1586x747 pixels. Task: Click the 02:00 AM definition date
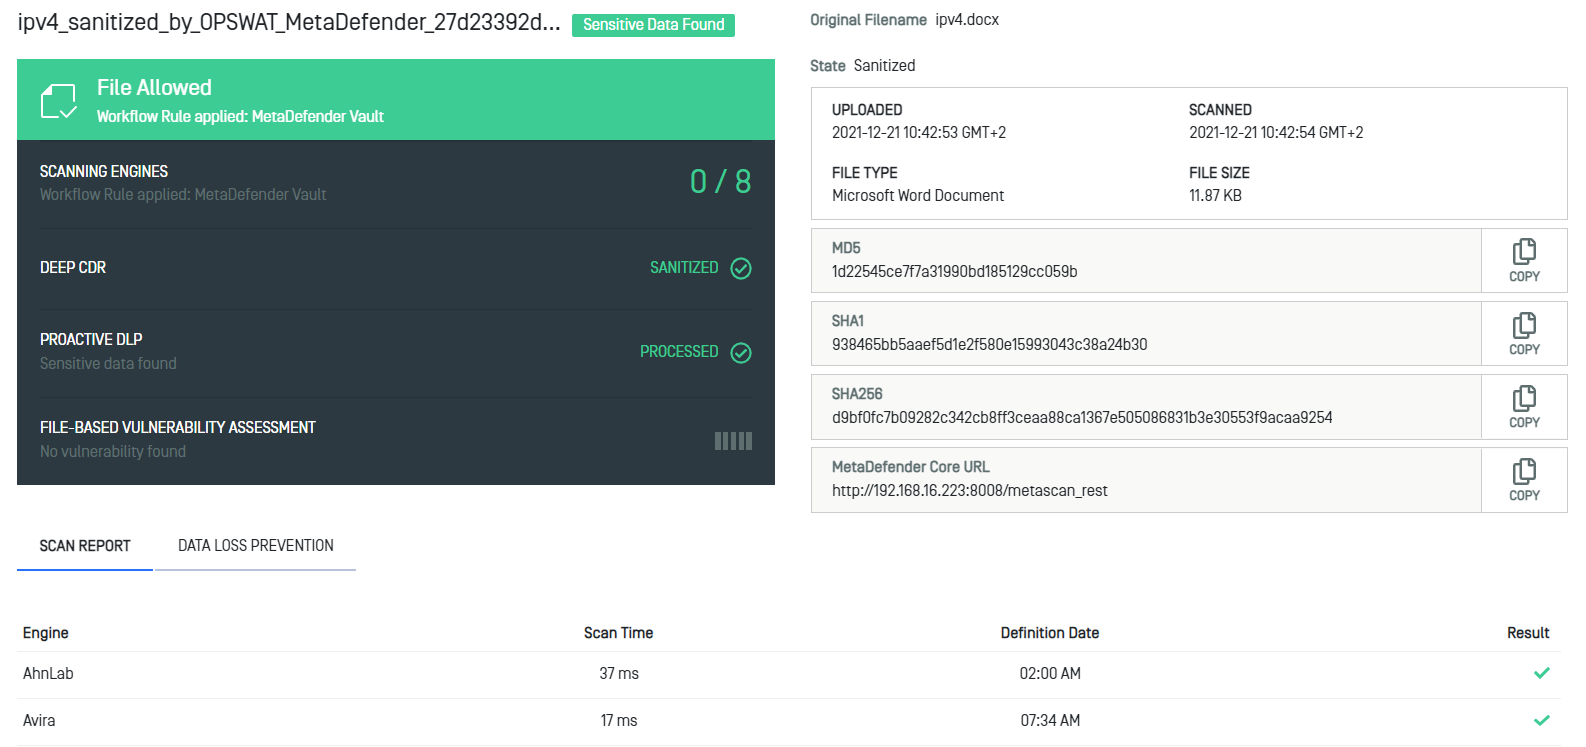1050,674
